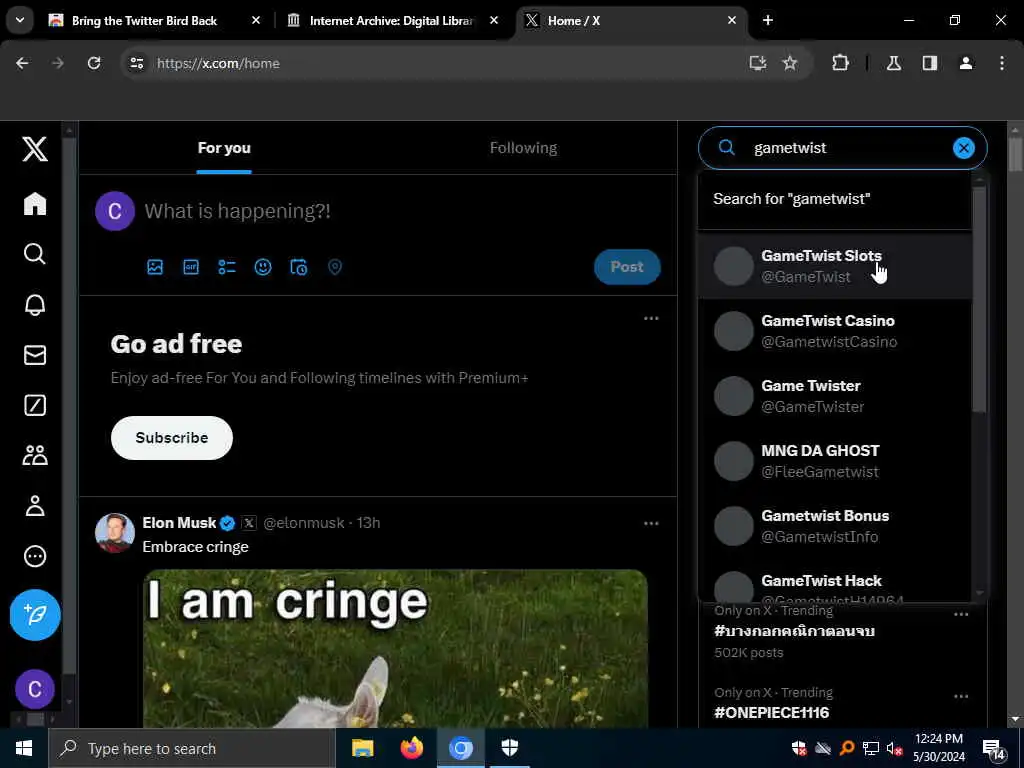
Task: Open more options for Thai hashtag trend
Action: [961, 614]
